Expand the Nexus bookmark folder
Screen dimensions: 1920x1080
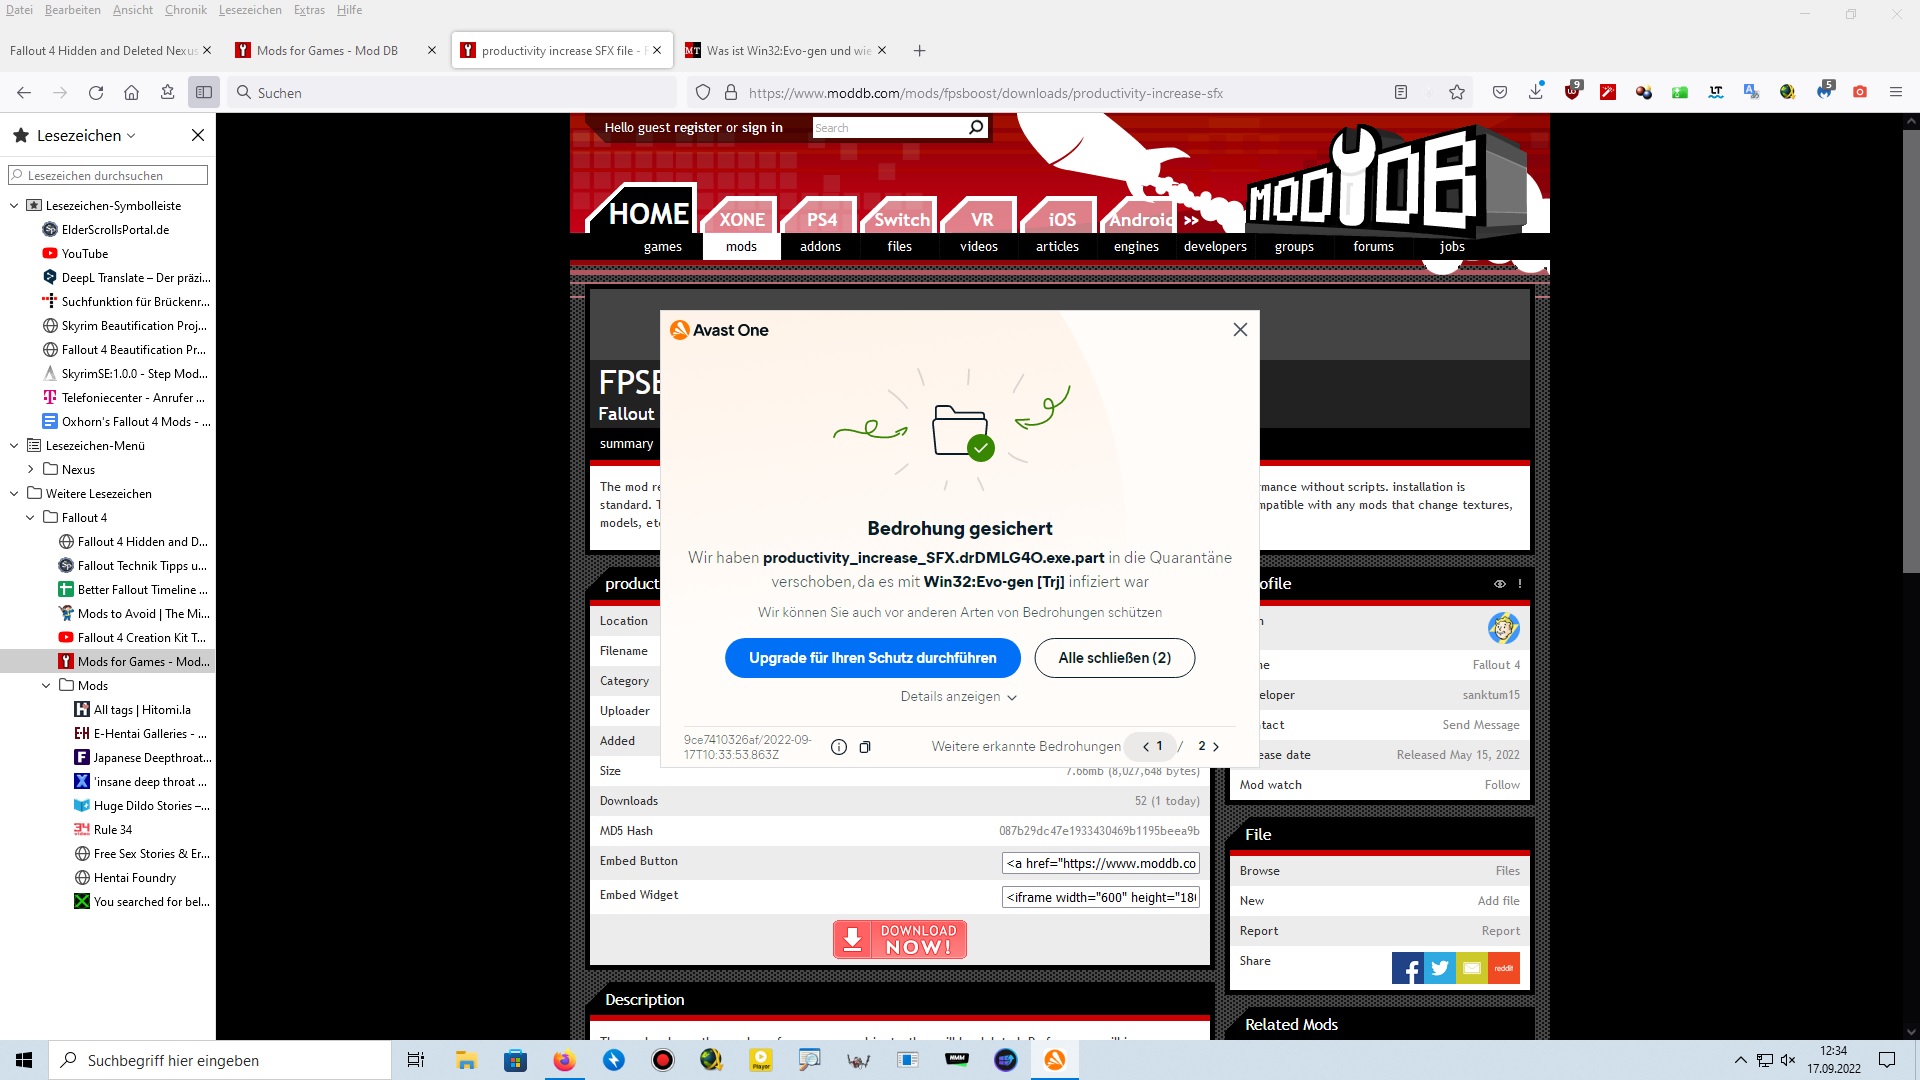[x=30, y=470]
